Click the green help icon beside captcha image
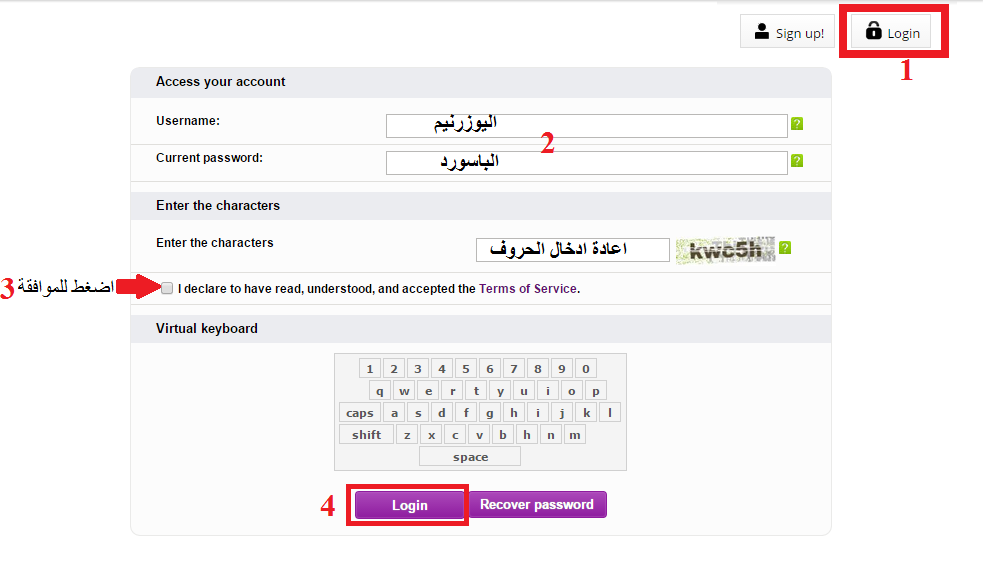This screenshot has height=567, width=983. tap(785, 248)
